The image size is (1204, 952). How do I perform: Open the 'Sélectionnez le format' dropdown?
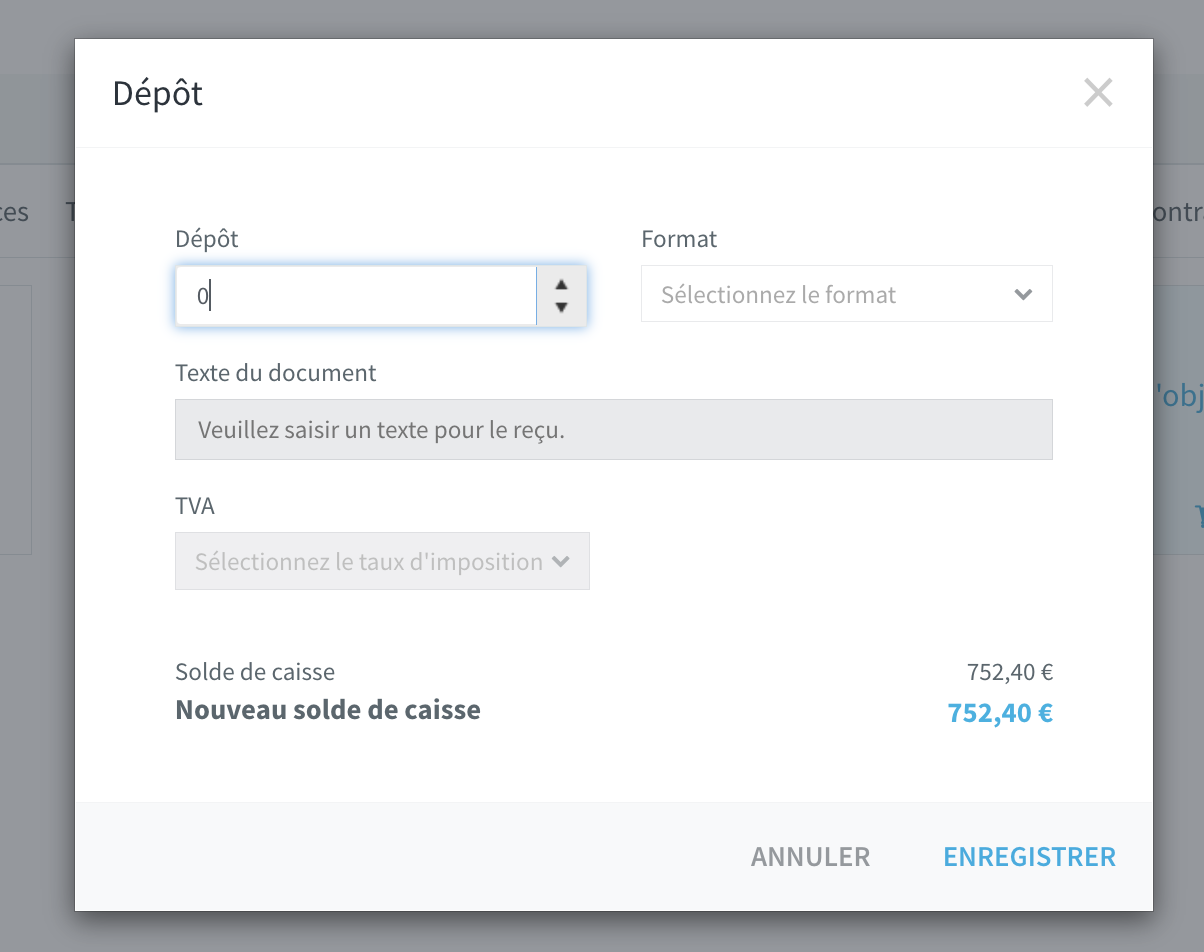pyautogui.click(x=846, y=294)
